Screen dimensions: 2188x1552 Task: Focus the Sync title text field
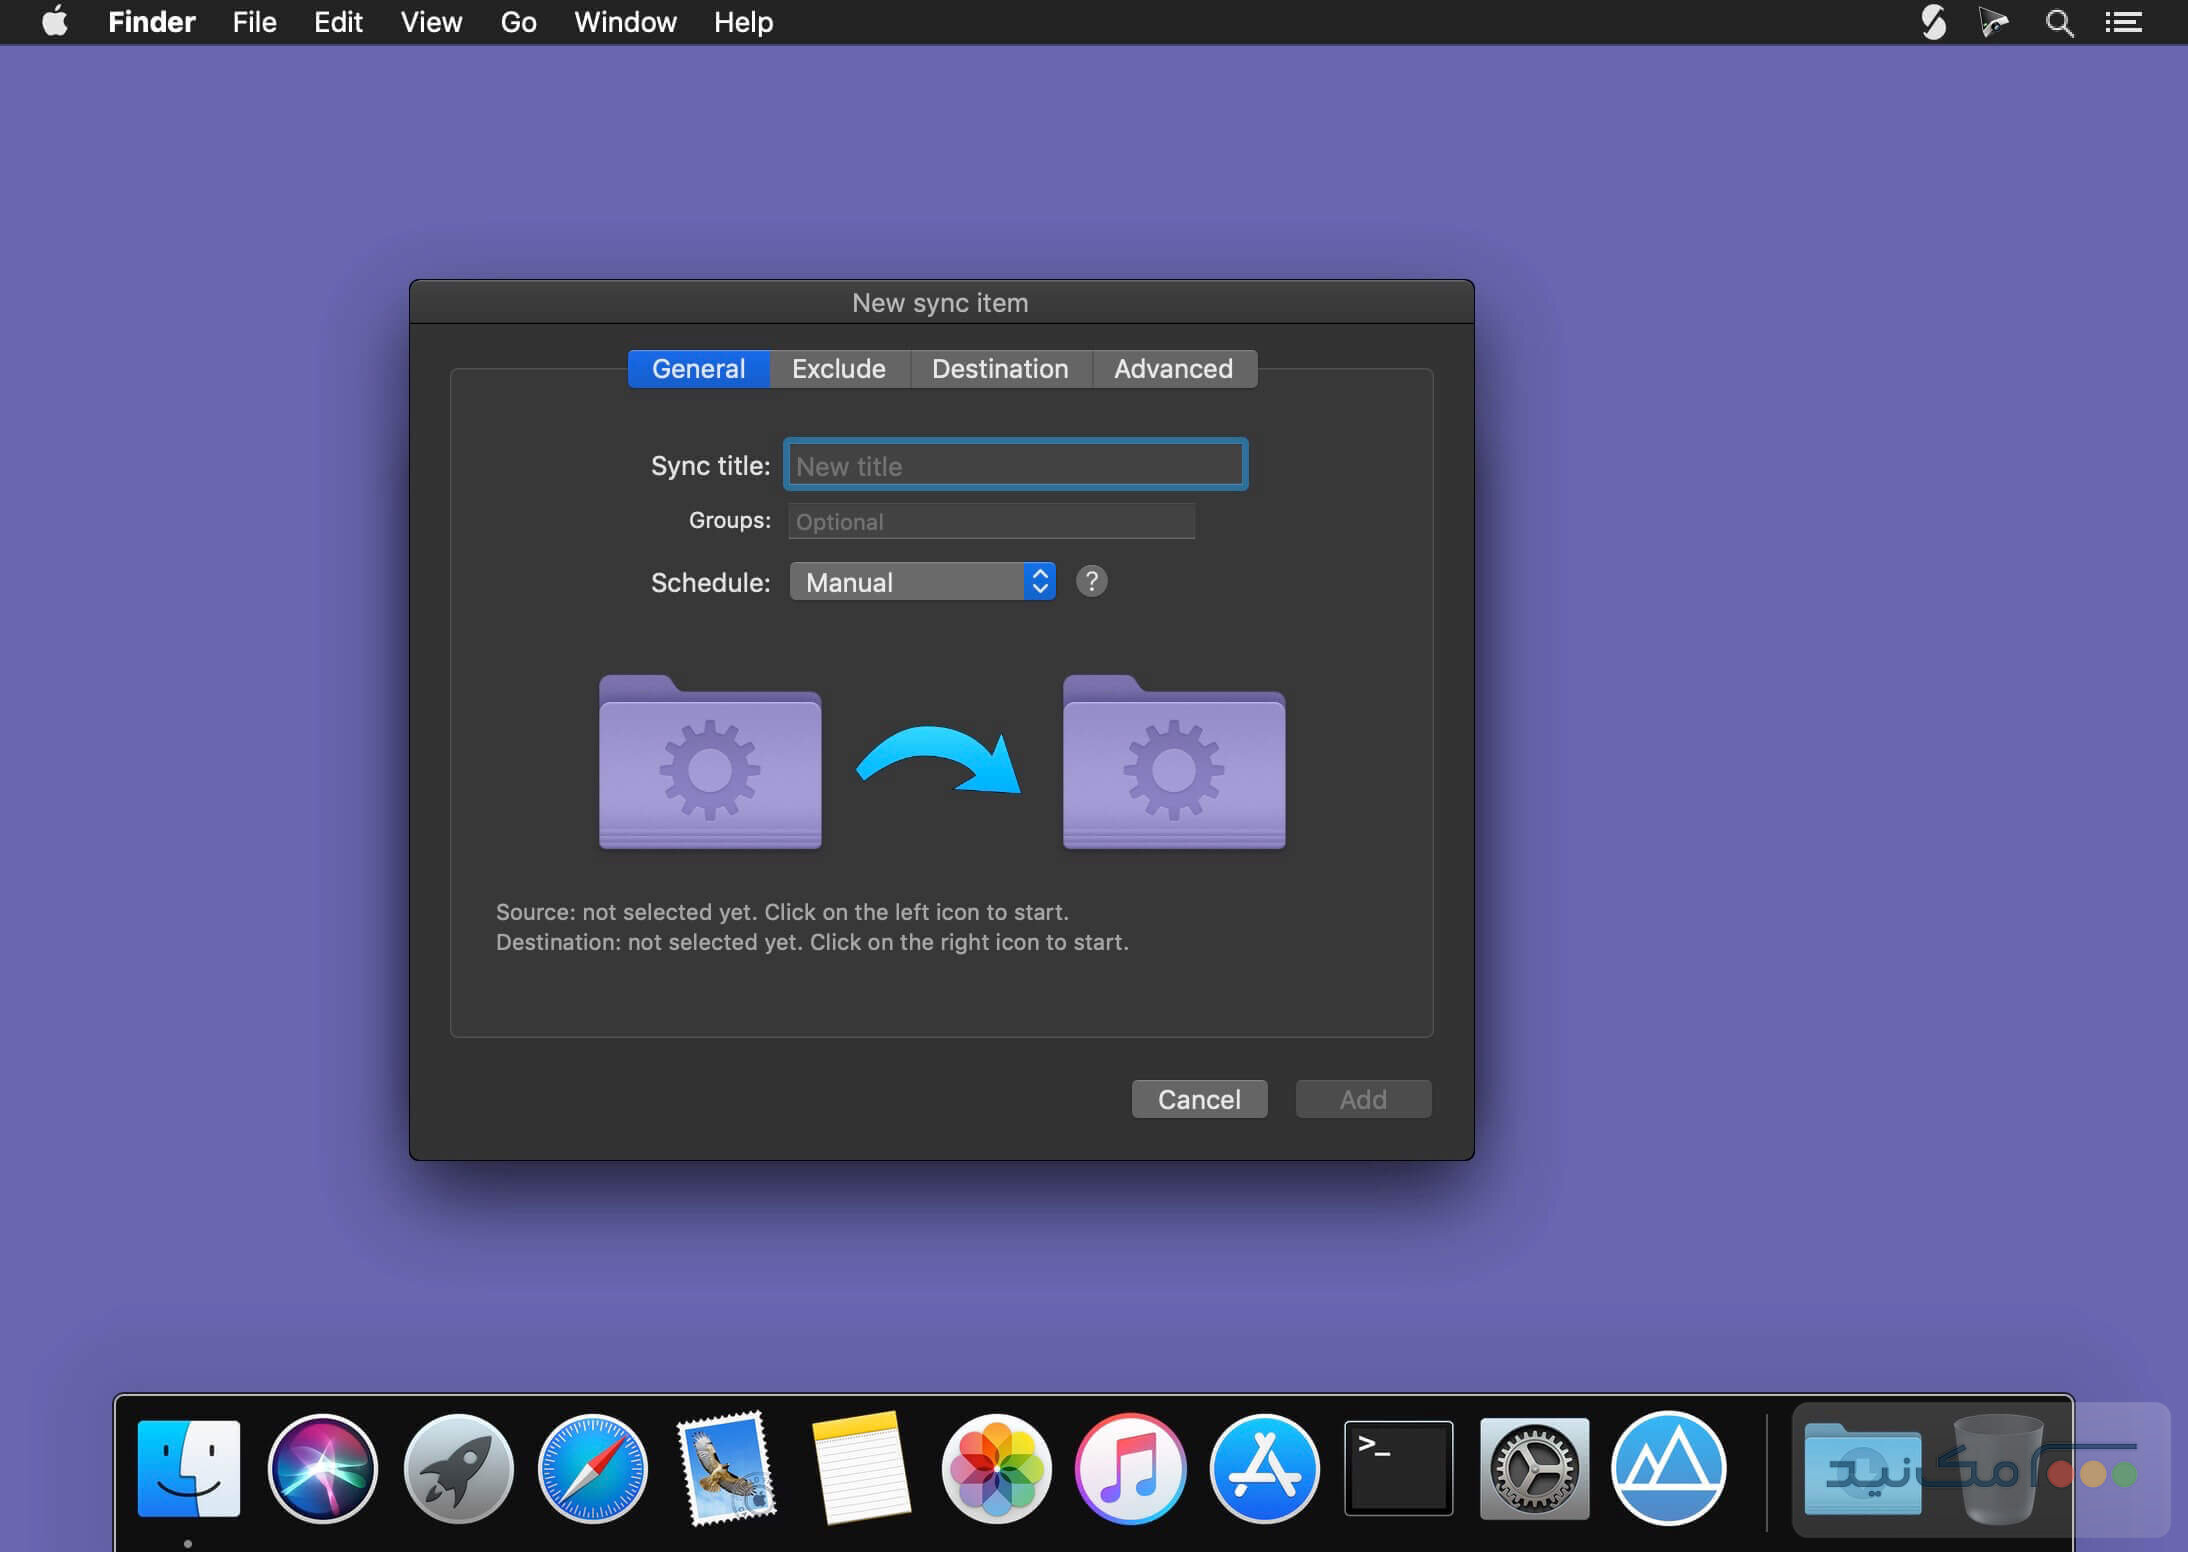pyautogui.click(x=1015, y=465)
